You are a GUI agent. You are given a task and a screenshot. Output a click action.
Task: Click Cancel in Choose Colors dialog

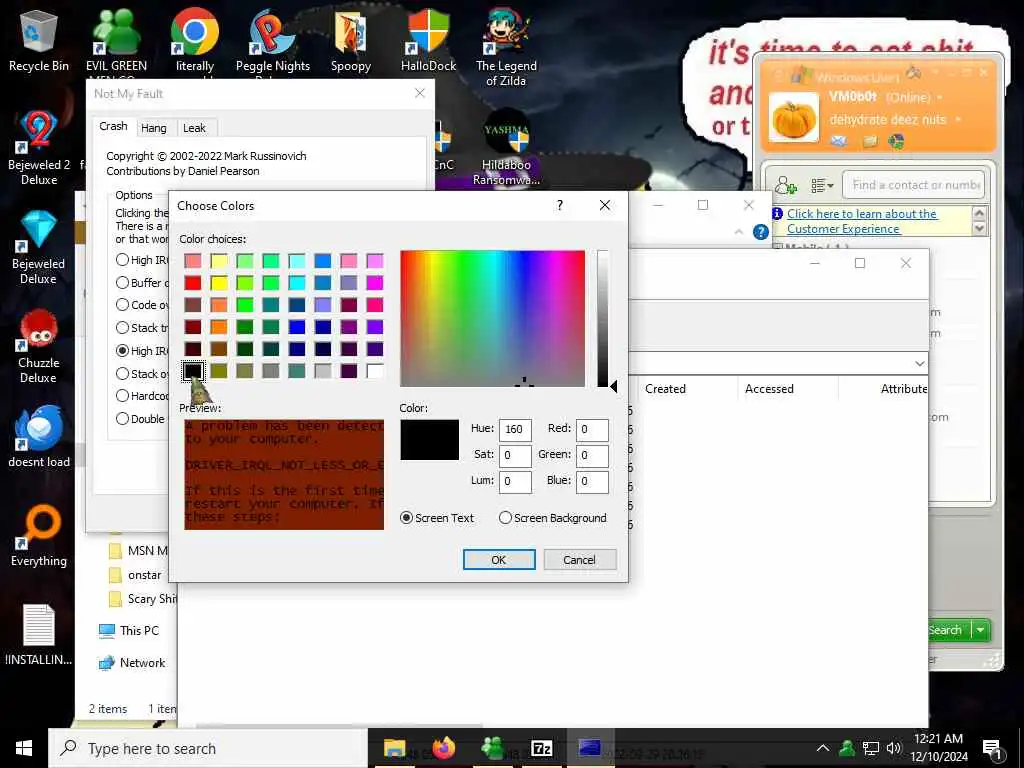pos(579,560)
